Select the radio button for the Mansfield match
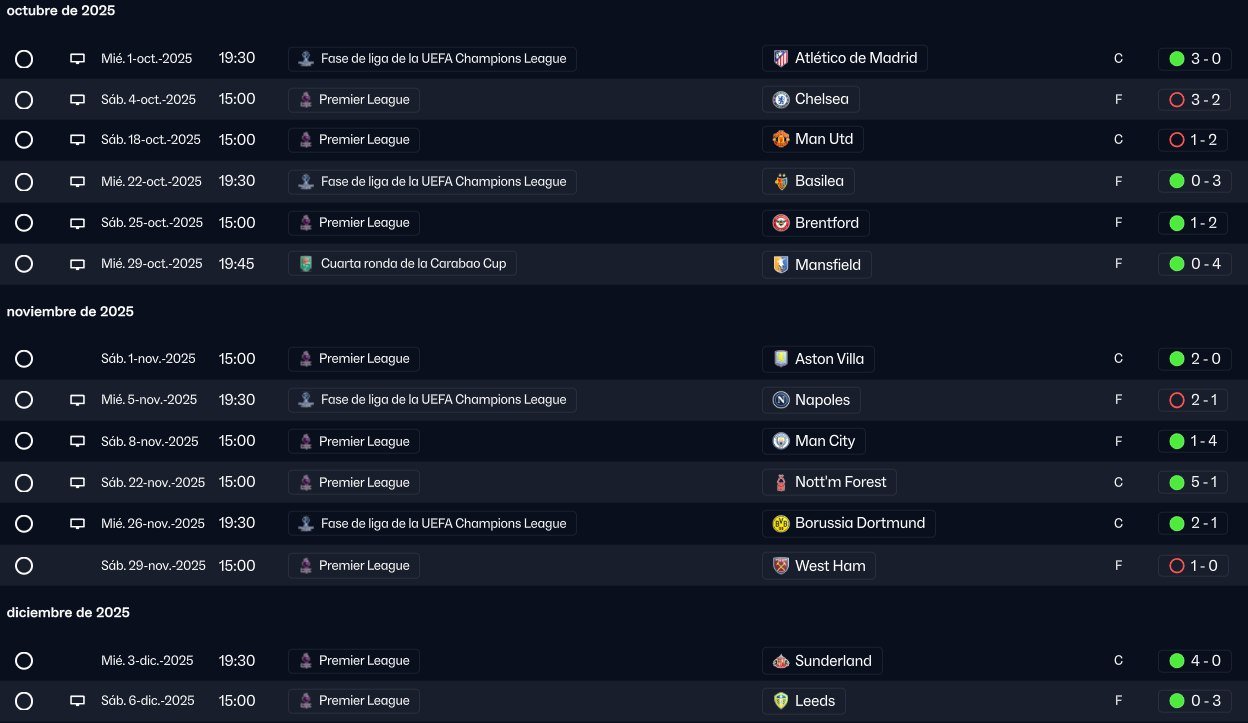This screenshot has width=1248, height=723. (x=24, y=264)
